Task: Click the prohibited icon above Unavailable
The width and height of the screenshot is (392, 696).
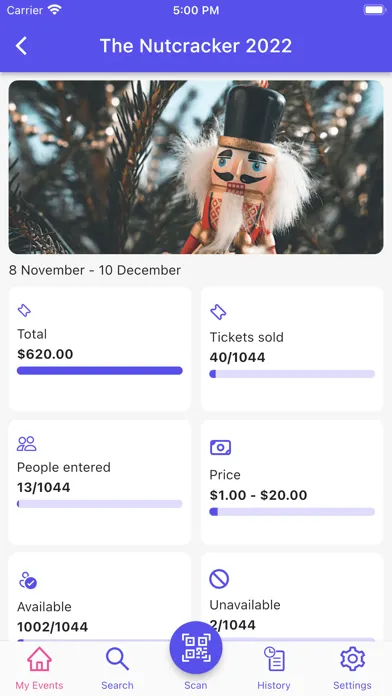Action: click(x=219, y=579)
